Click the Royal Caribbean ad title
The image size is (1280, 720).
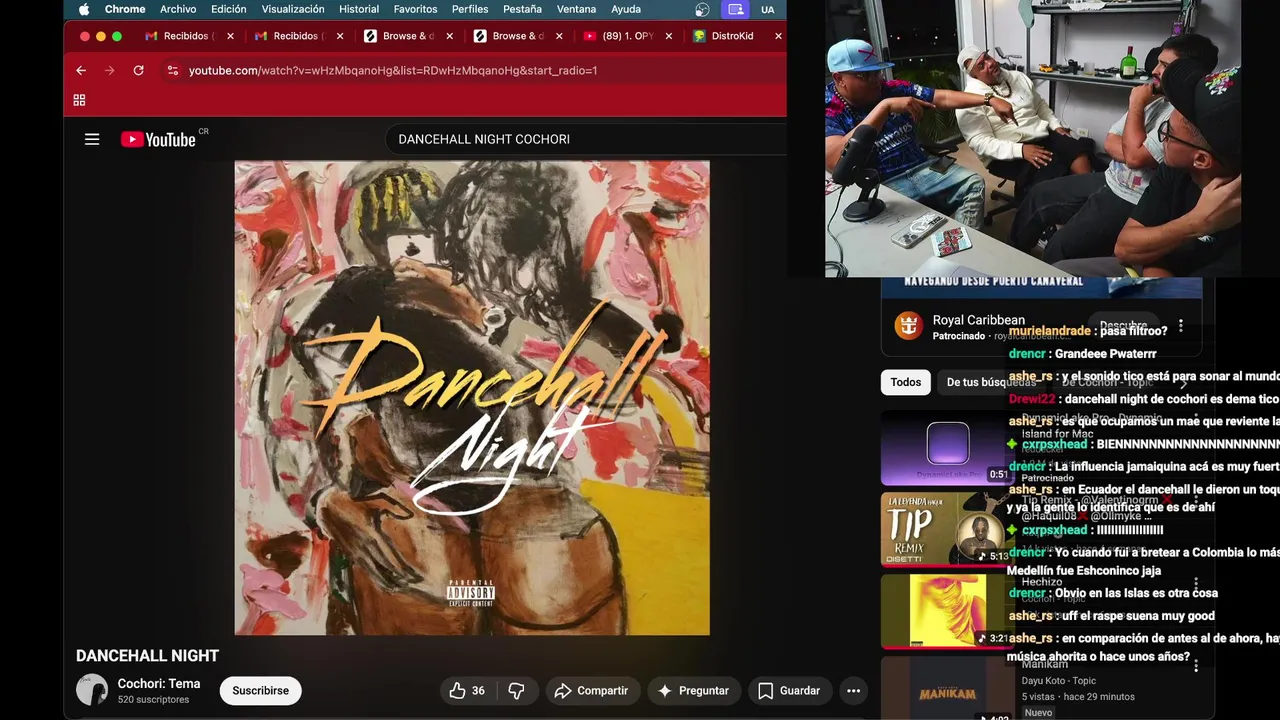[x=978, y=320]
